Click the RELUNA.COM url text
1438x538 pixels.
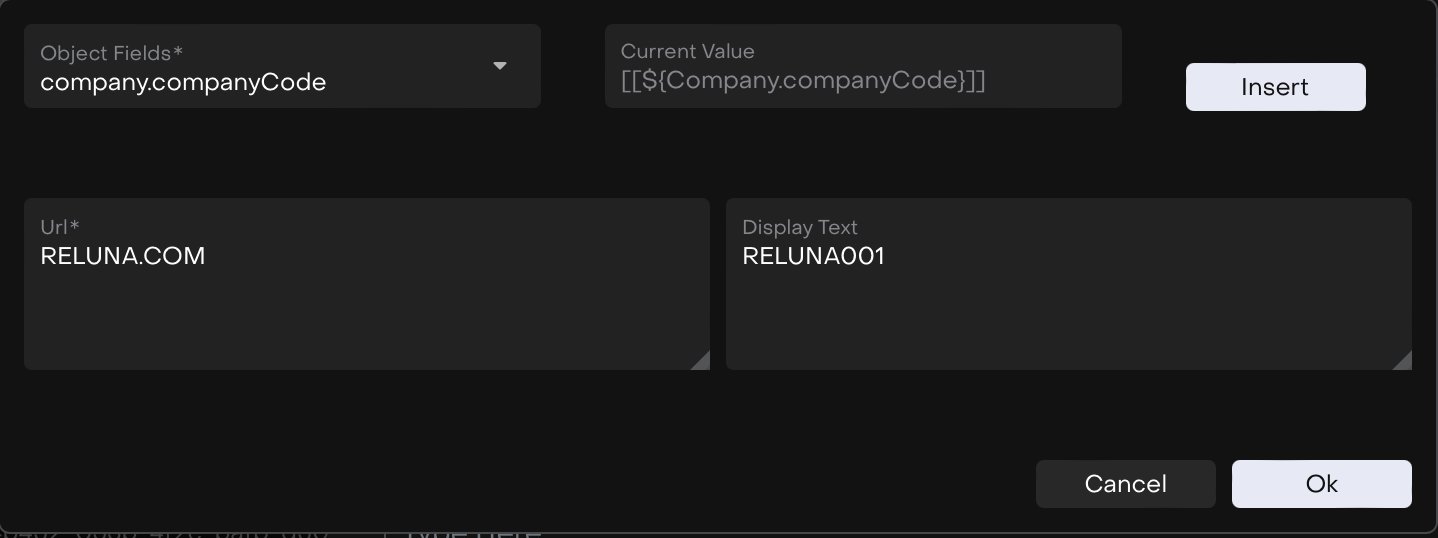pyautogui.click(x=123, y=256)
